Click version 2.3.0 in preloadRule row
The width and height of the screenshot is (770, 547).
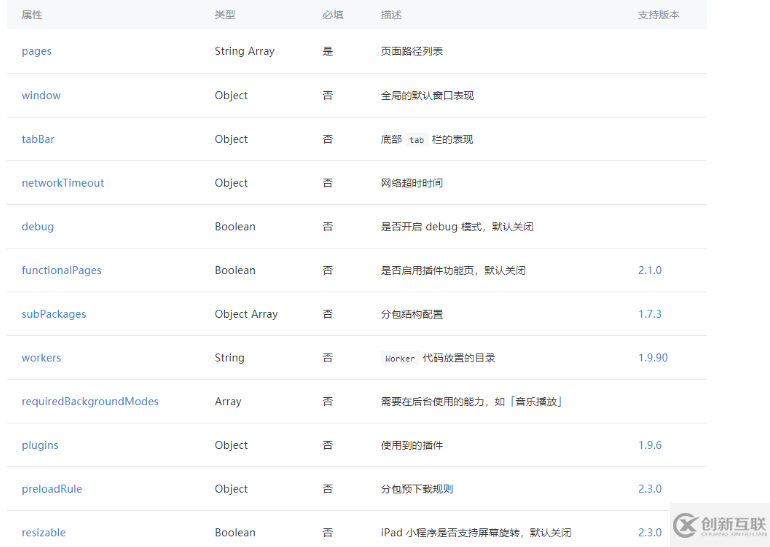[650, 489]
